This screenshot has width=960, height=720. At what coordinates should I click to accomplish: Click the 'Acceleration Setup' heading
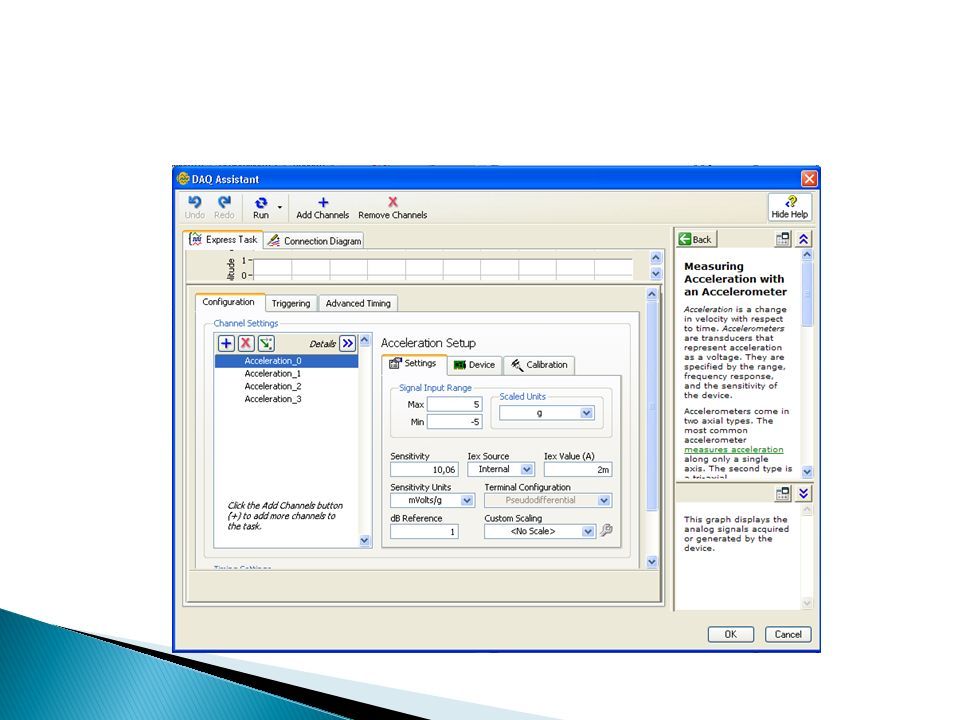[x=428, y=343]
